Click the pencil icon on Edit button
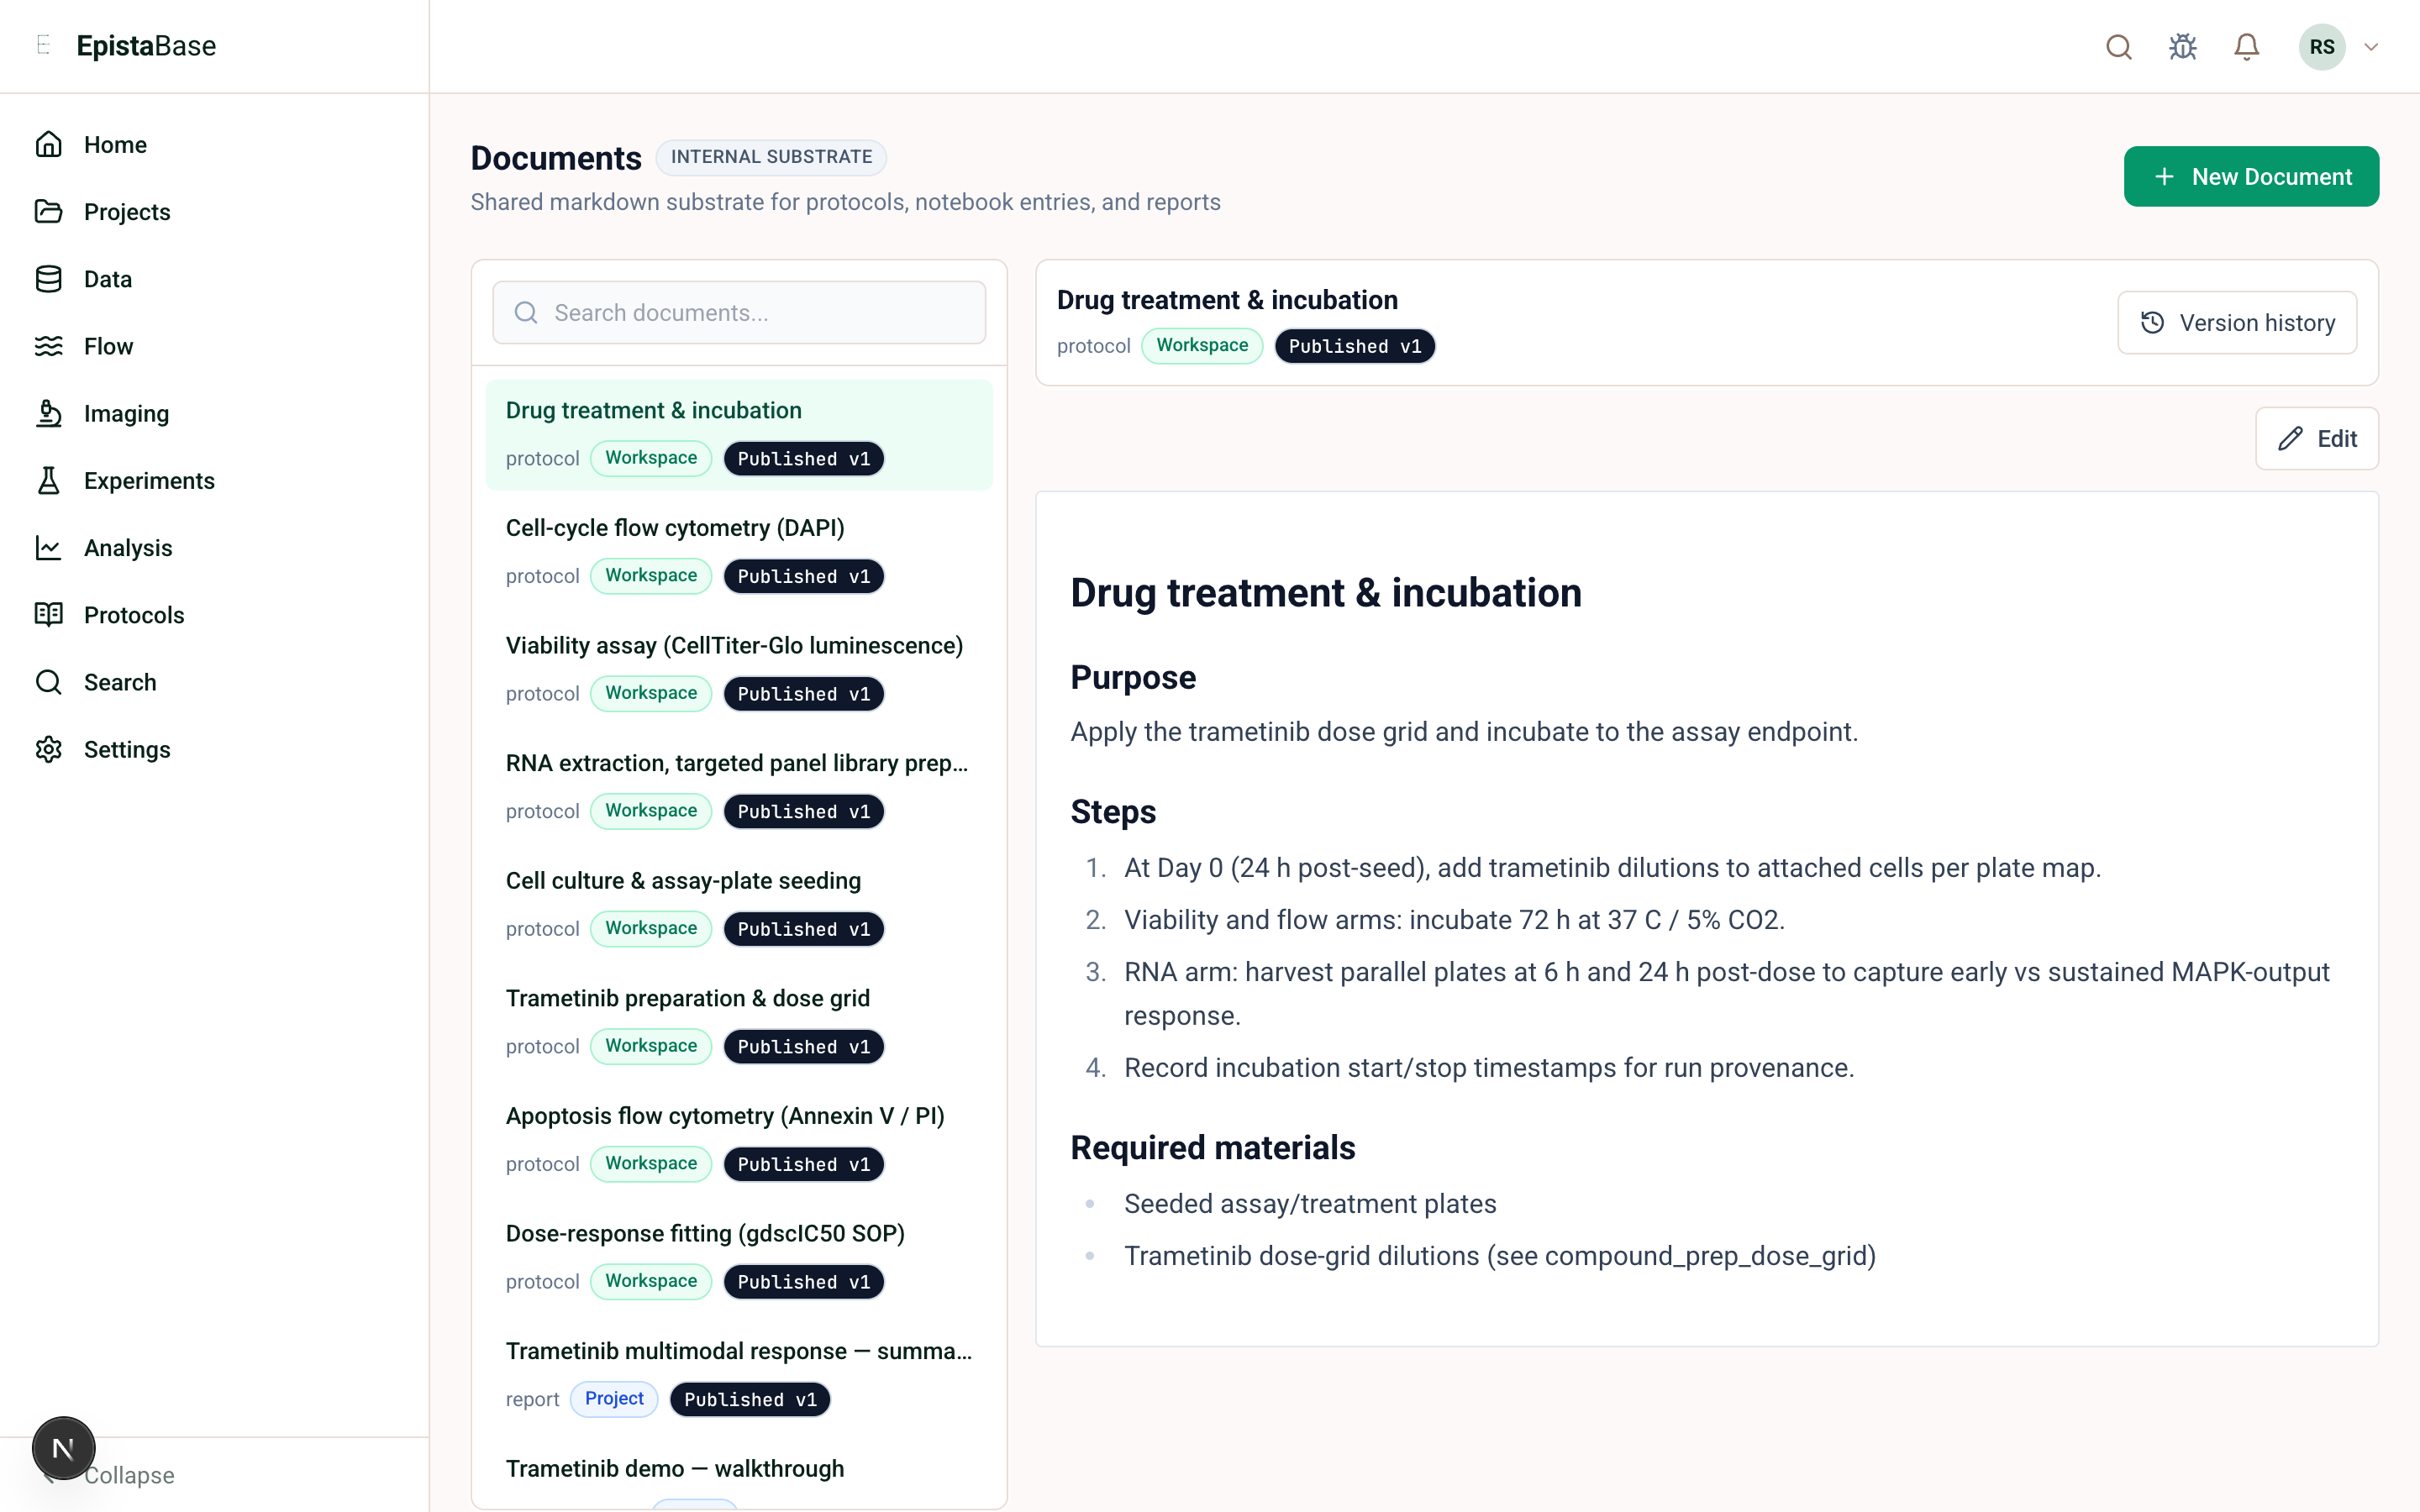2420x1512 pixels. pos(2290,438)
